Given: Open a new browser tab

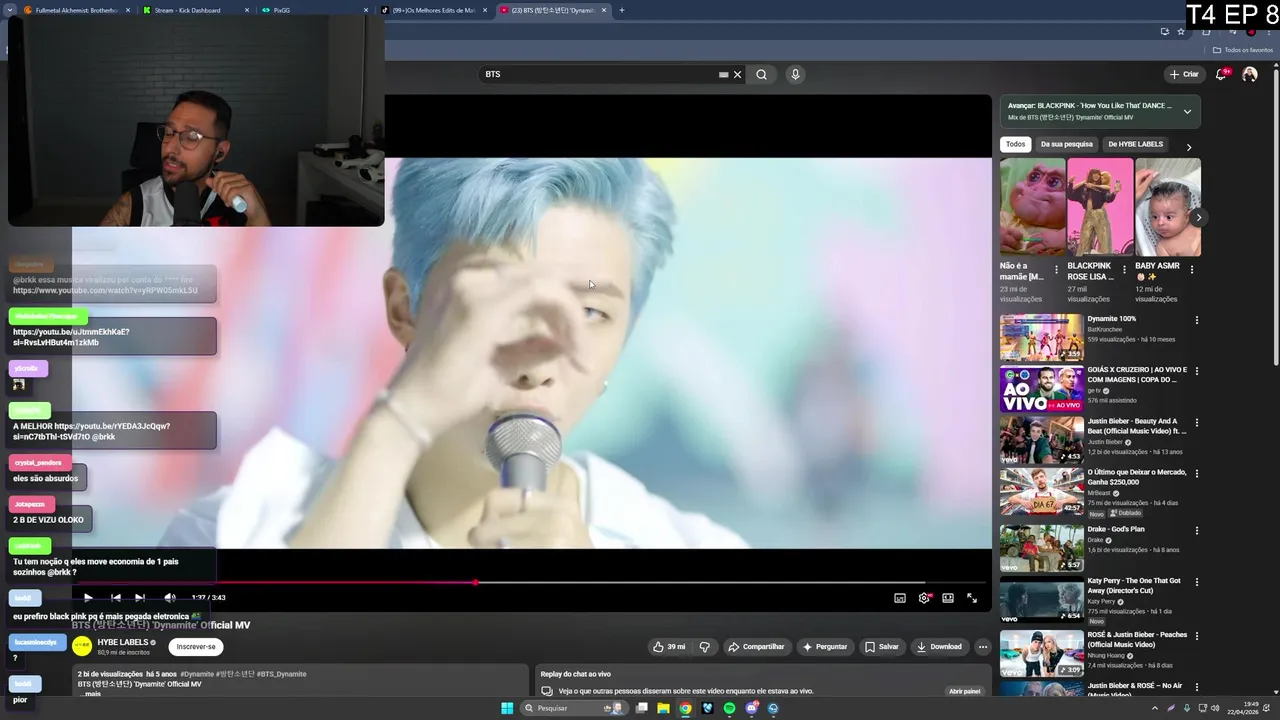Looking at the screenshot, I should point(621,10).
